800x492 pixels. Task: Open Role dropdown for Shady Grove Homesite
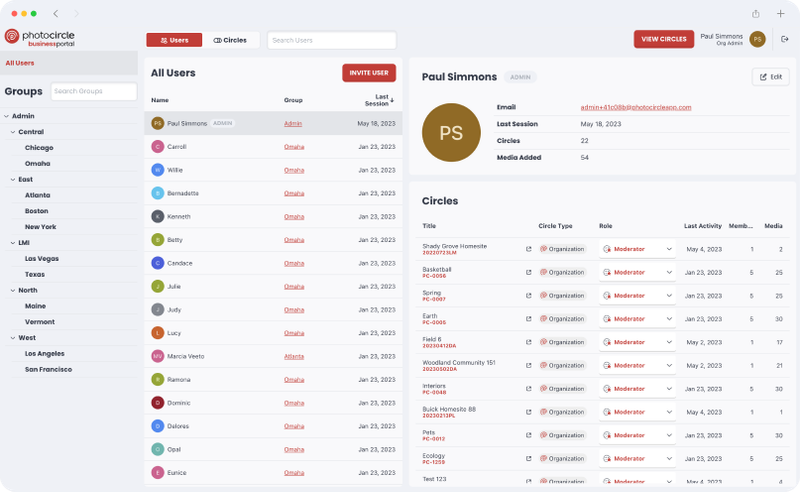click(637, 249)
